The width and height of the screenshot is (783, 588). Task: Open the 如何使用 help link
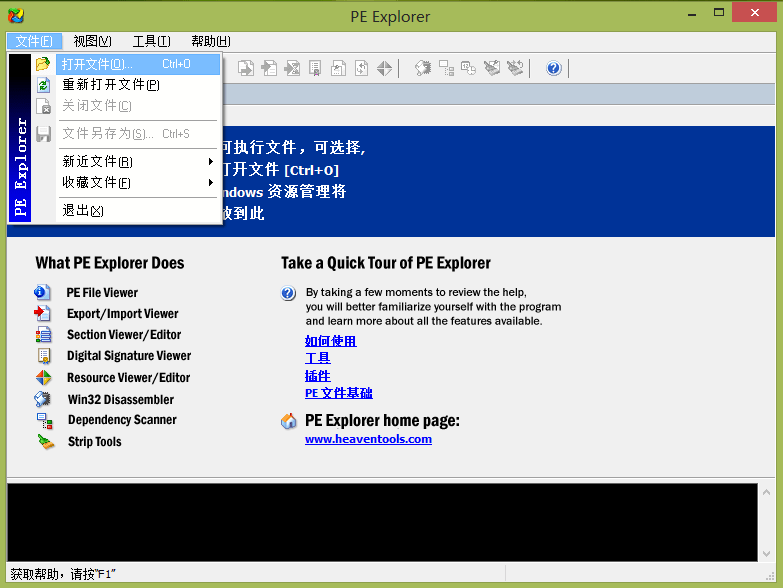tap(331, 341)
